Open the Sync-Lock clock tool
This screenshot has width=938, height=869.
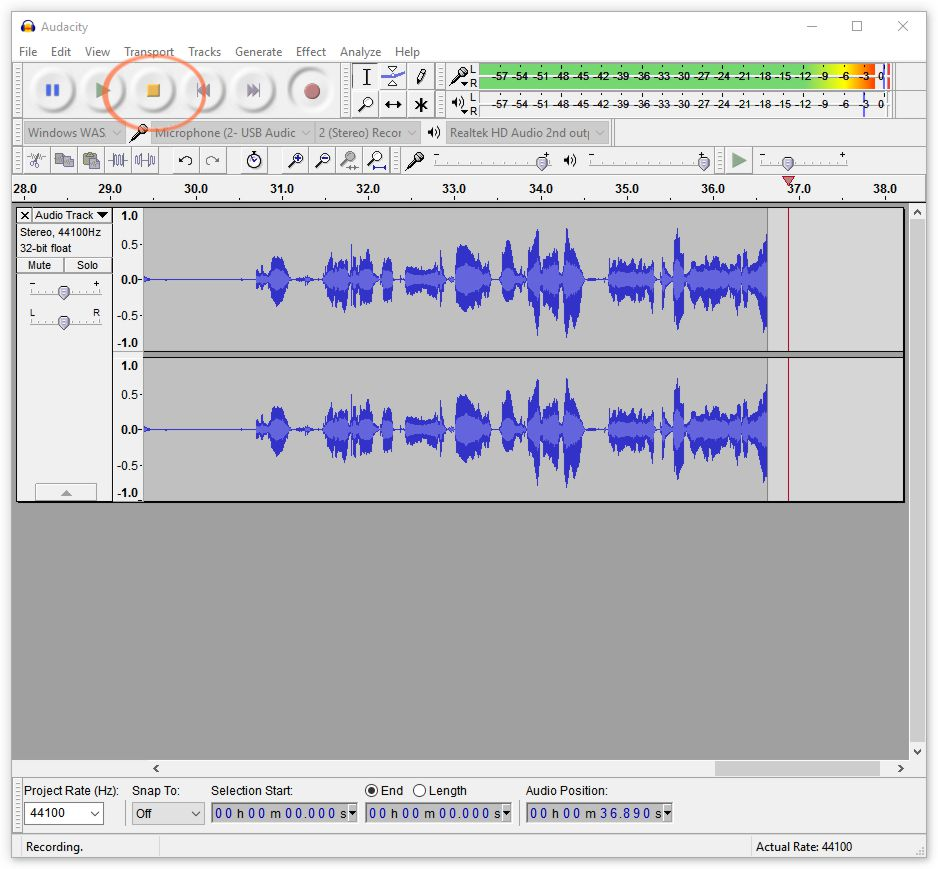pyautogui.click(x=254, y=160)
